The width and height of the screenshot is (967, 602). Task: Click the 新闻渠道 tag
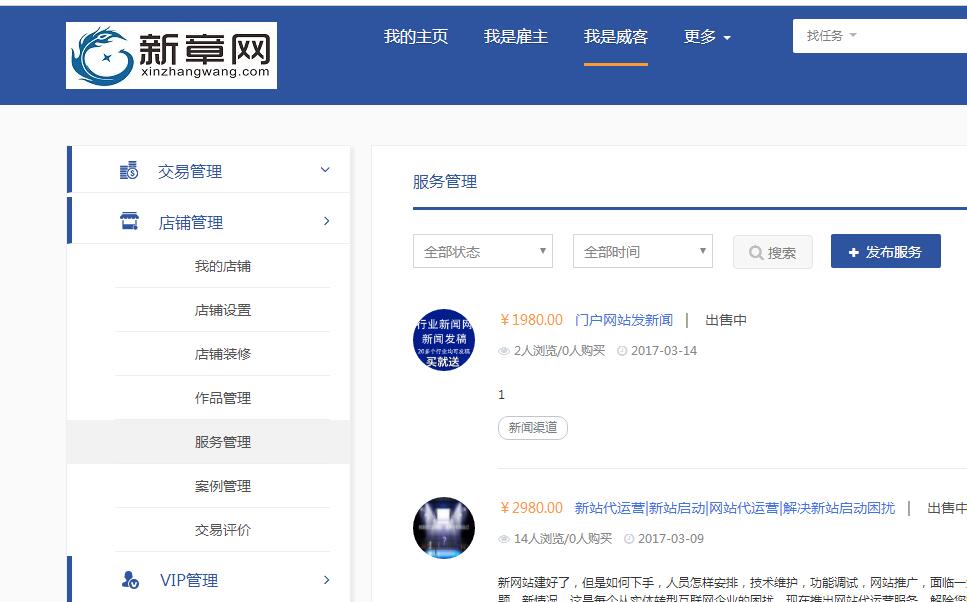[533, 427]
